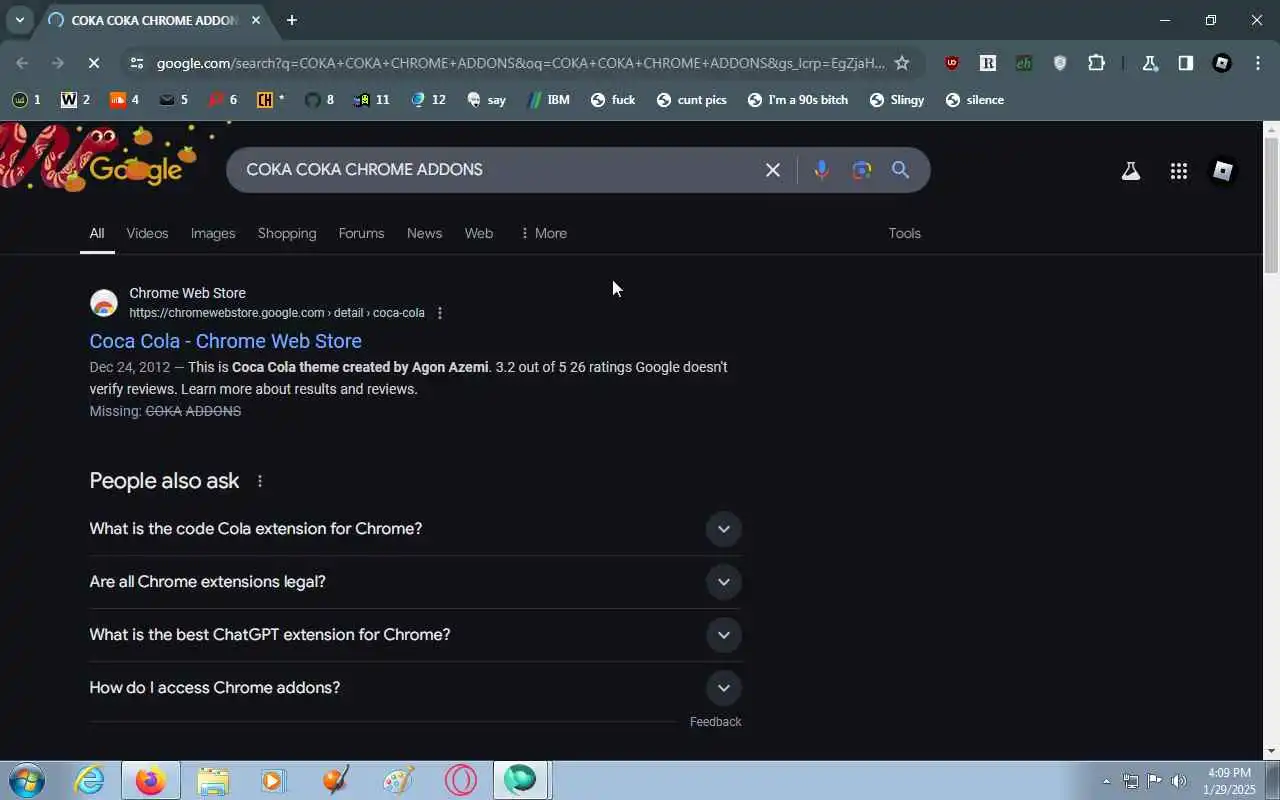Start a voice search with microphone
Viewport: 1280px width, 800px height.
pyautogui.click(x=821, y=170)
